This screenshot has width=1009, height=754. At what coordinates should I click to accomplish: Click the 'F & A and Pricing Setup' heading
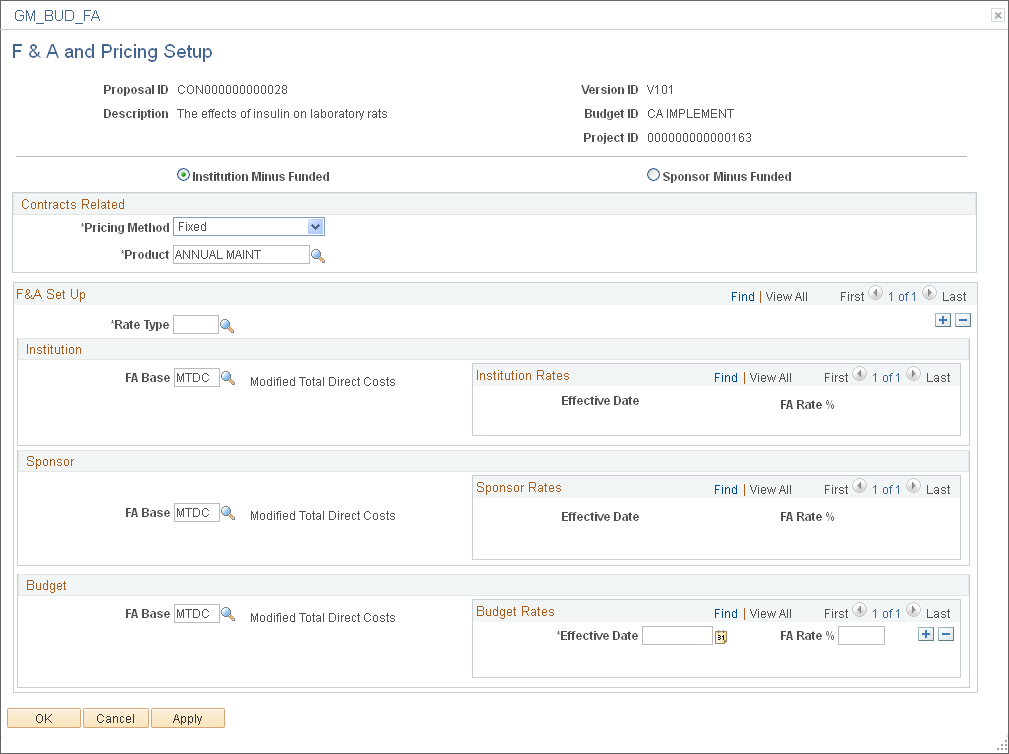click(x=112, y=51)
